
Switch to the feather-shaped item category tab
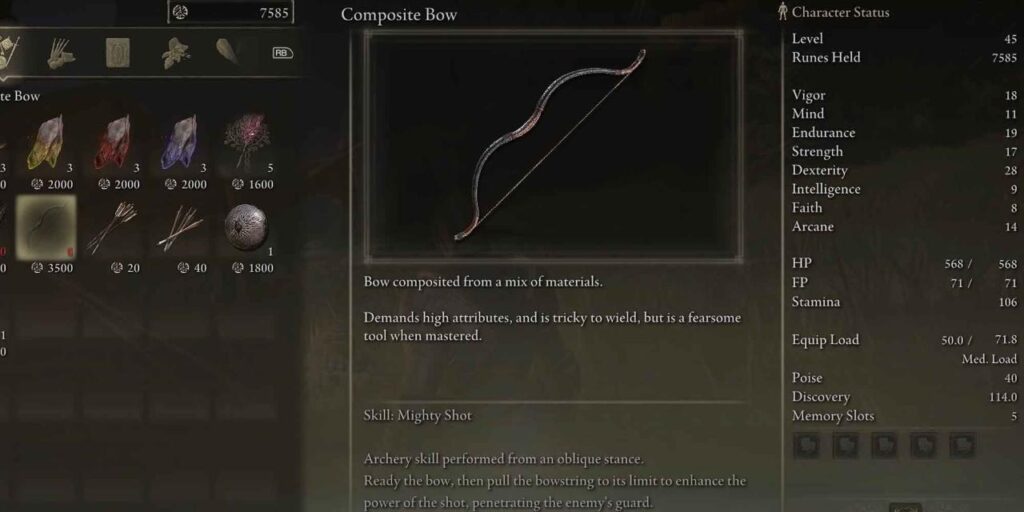pyautogui.click(x=227, y=51)
